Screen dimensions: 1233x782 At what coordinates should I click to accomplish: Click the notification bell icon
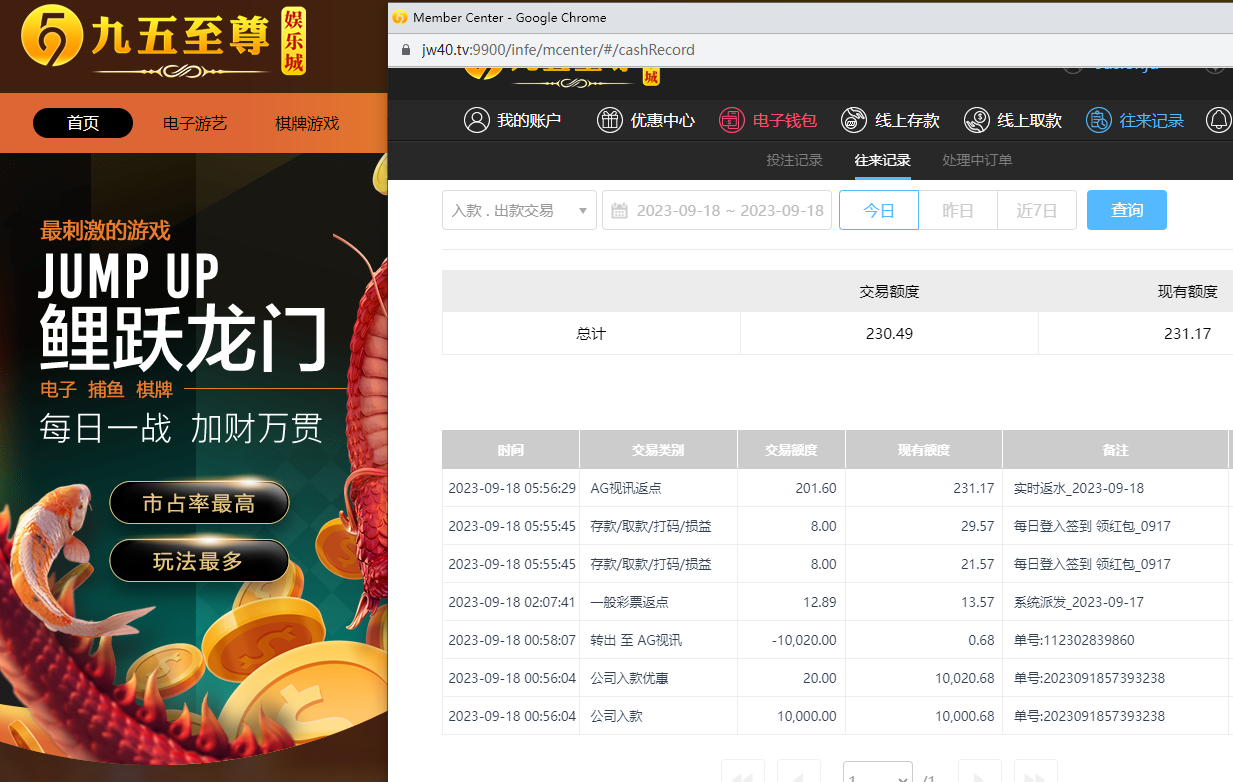coord(1219,120)
